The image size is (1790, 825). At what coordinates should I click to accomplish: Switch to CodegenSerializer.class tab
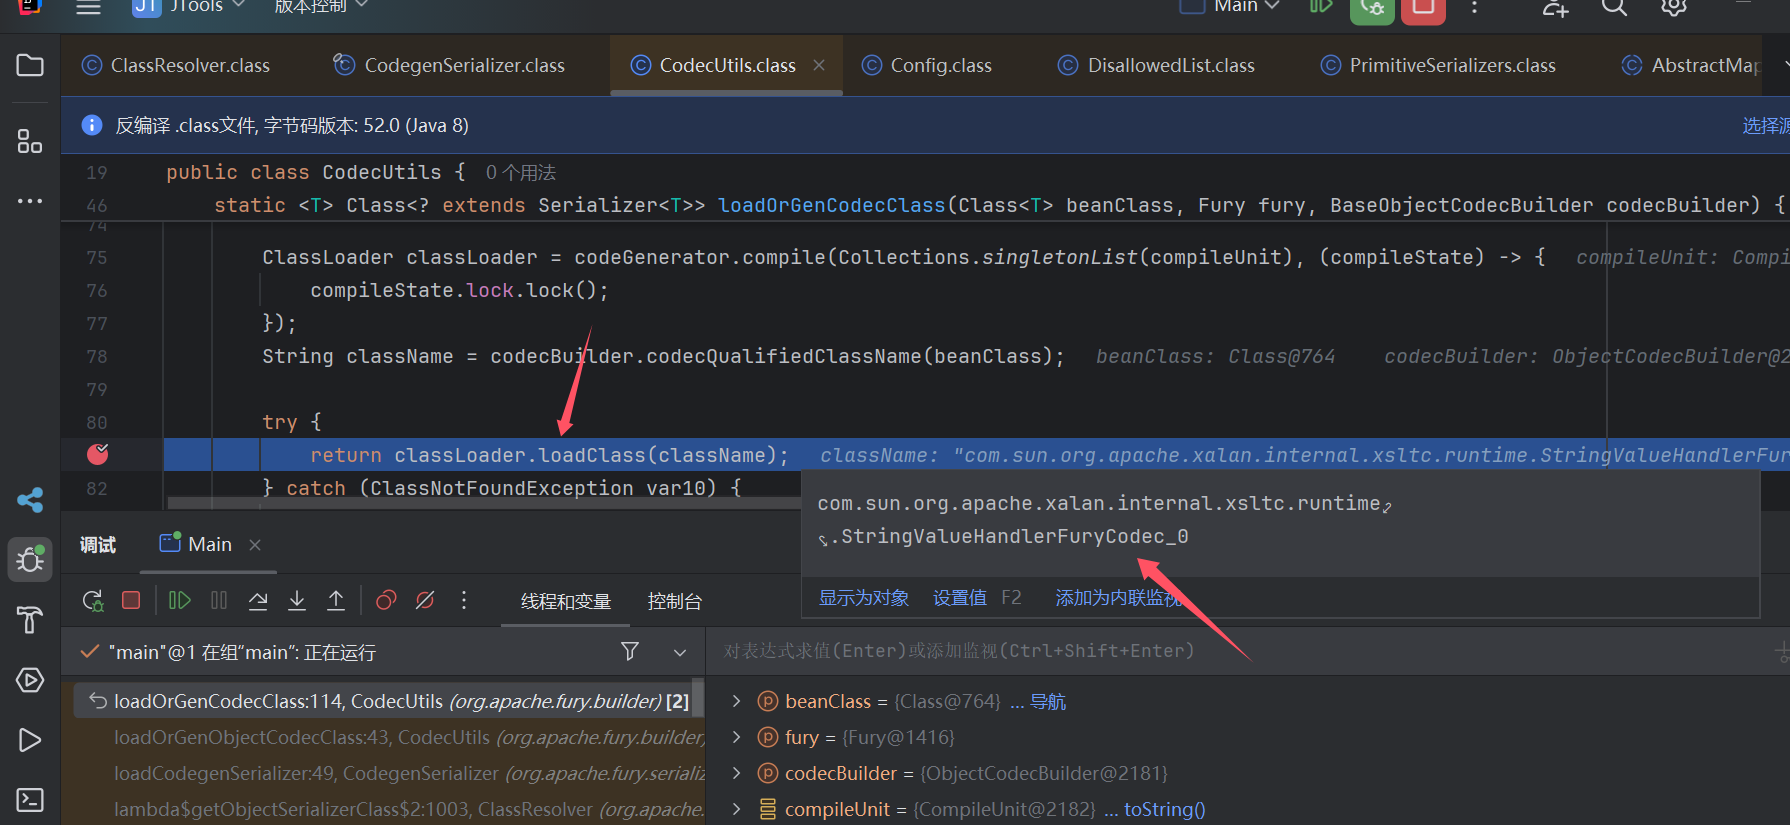(x=449, y=66)
